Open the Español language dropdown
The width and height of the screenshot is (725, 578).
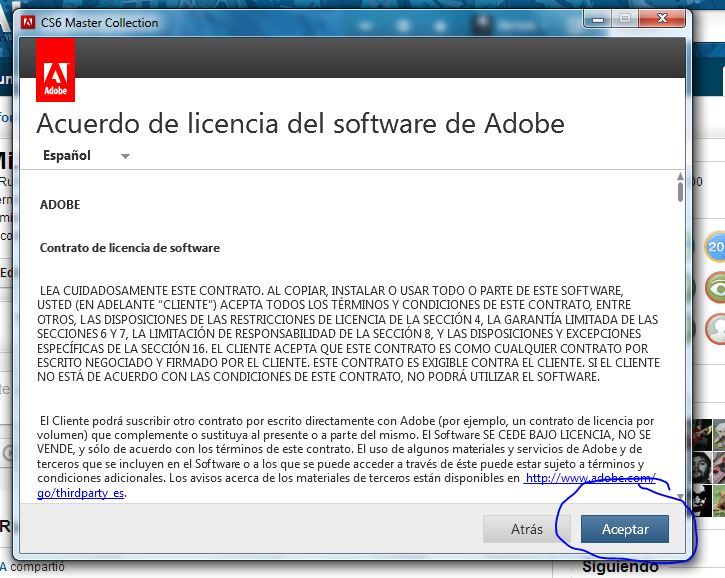(x=86, y=155)
